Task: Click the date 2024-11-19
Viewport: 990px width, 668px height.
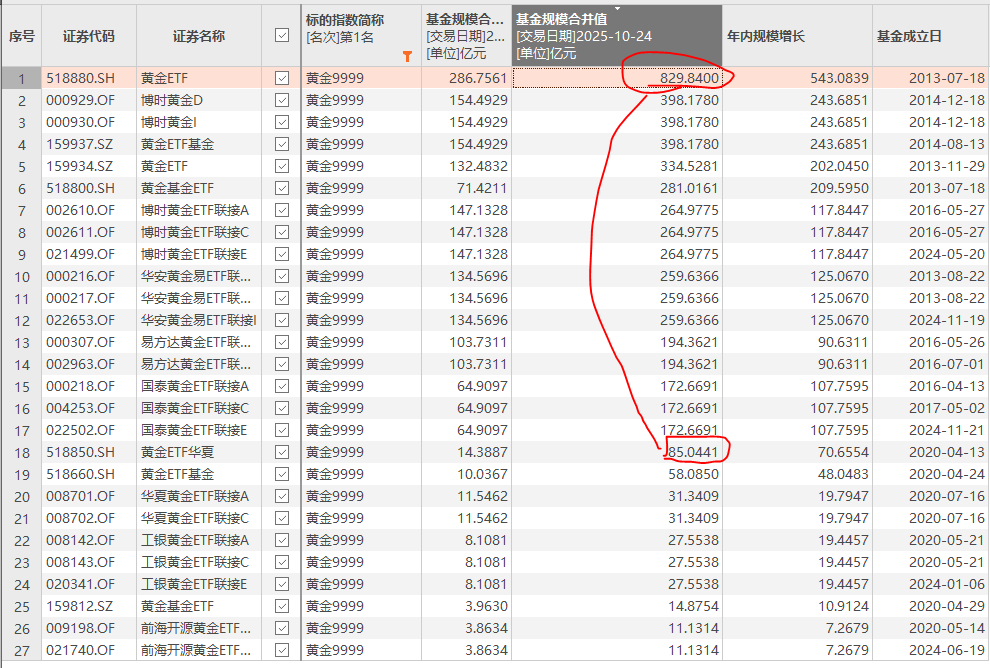Action: (946, 320)
